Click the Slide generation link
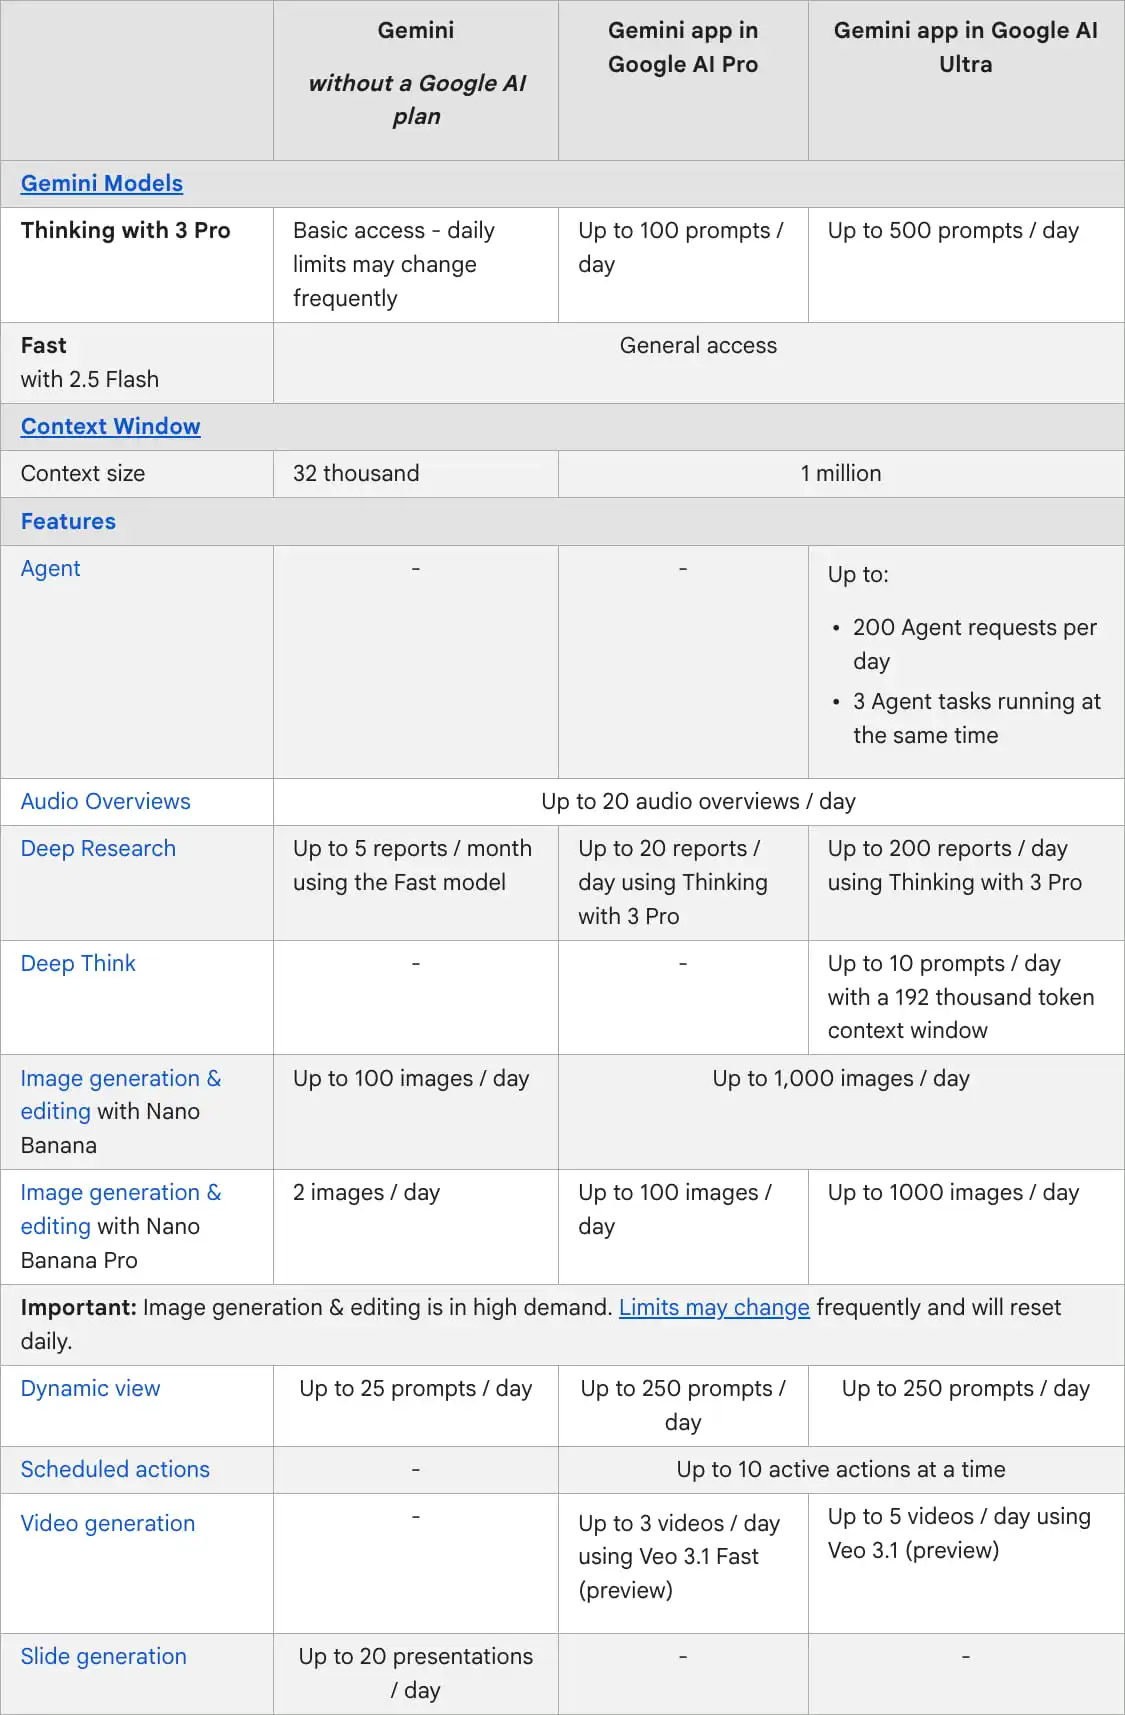The height and width of the screenshot is (1715, 1125). (x=103, y=1656)
